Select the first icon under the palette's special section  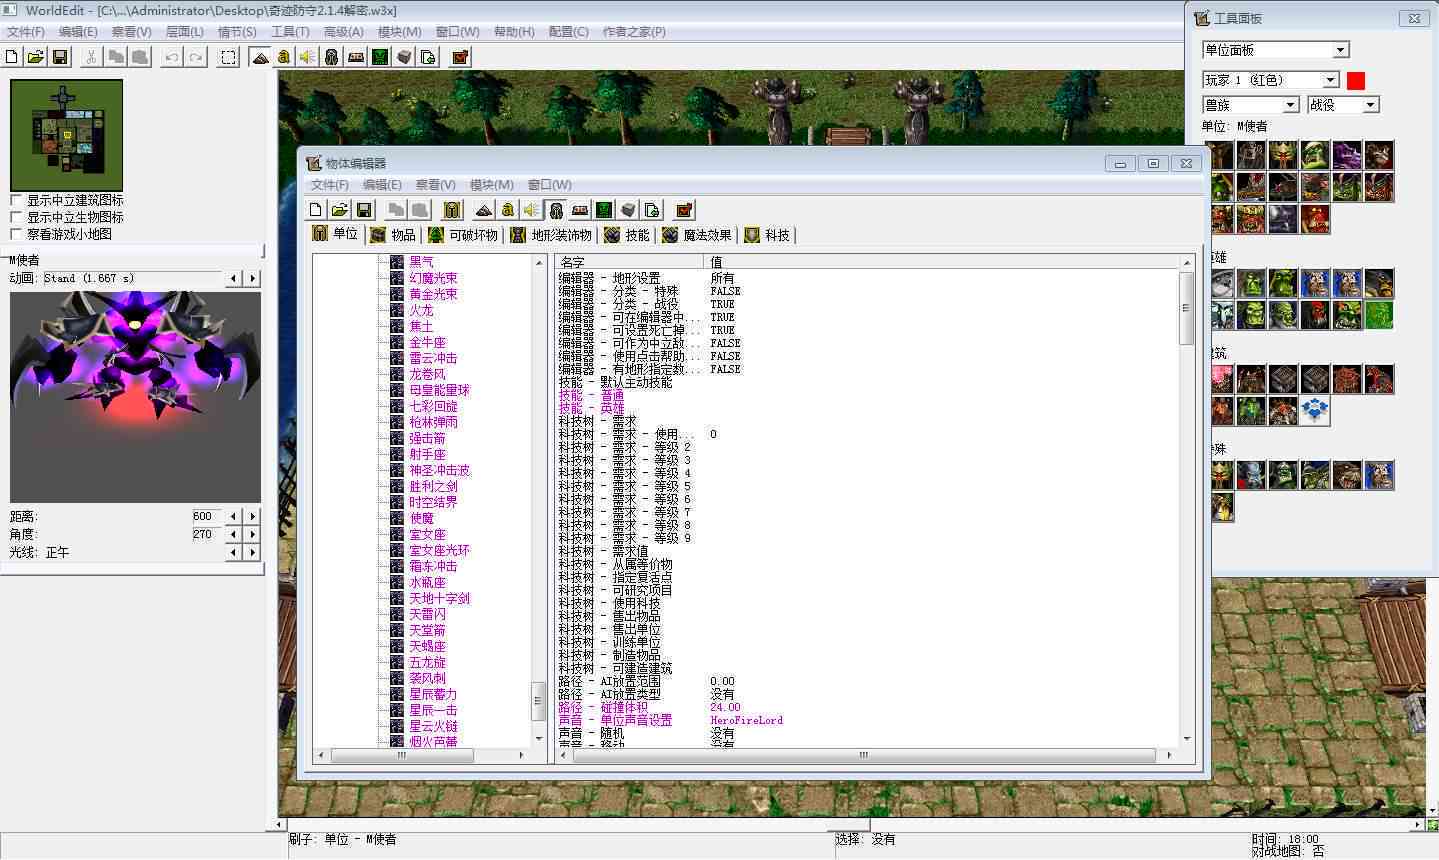1222,475
